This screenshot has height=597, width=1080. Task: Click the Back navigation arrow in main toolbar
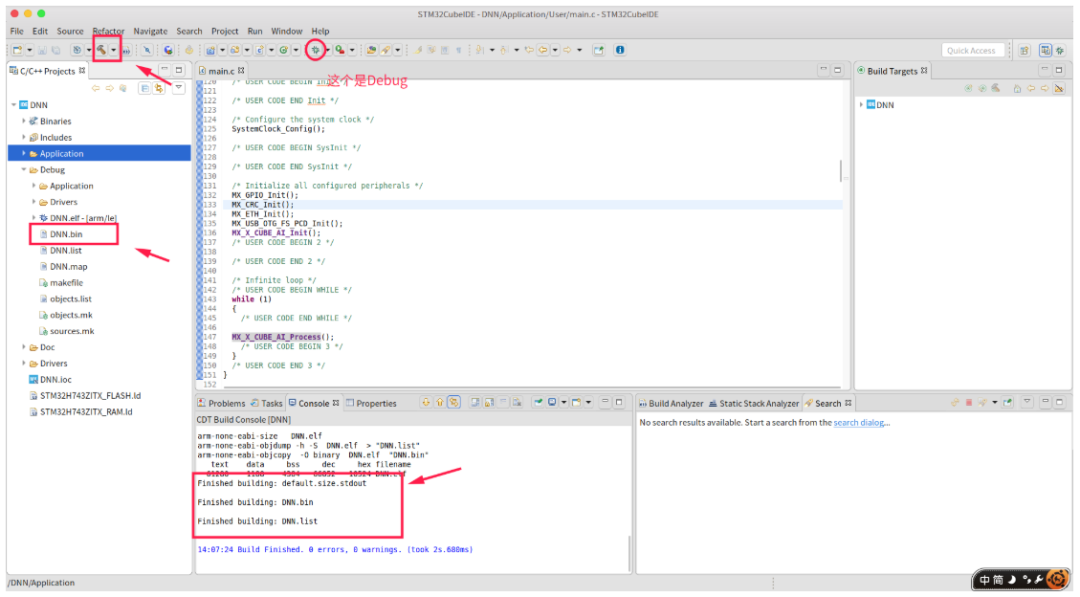point(543,50)
